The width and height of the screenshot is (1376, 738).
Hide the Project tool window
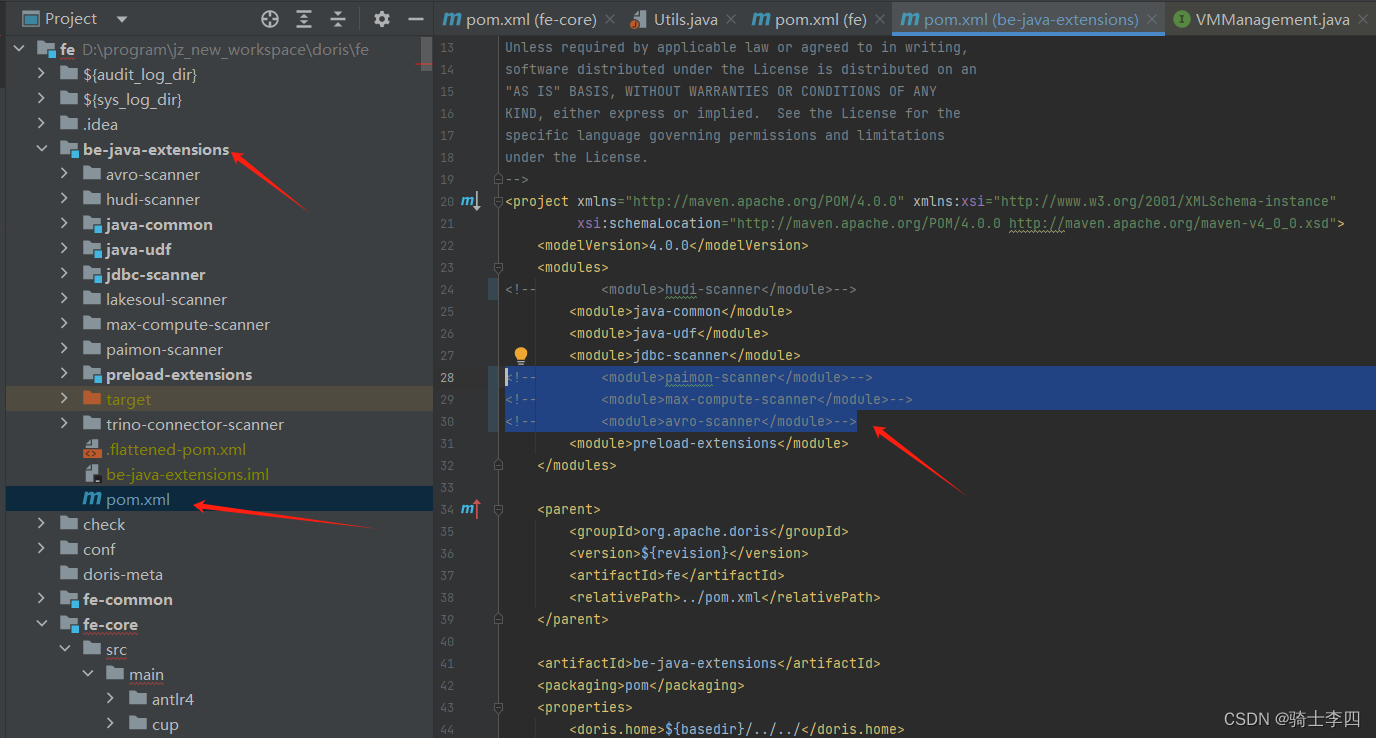tap(416, 19)
